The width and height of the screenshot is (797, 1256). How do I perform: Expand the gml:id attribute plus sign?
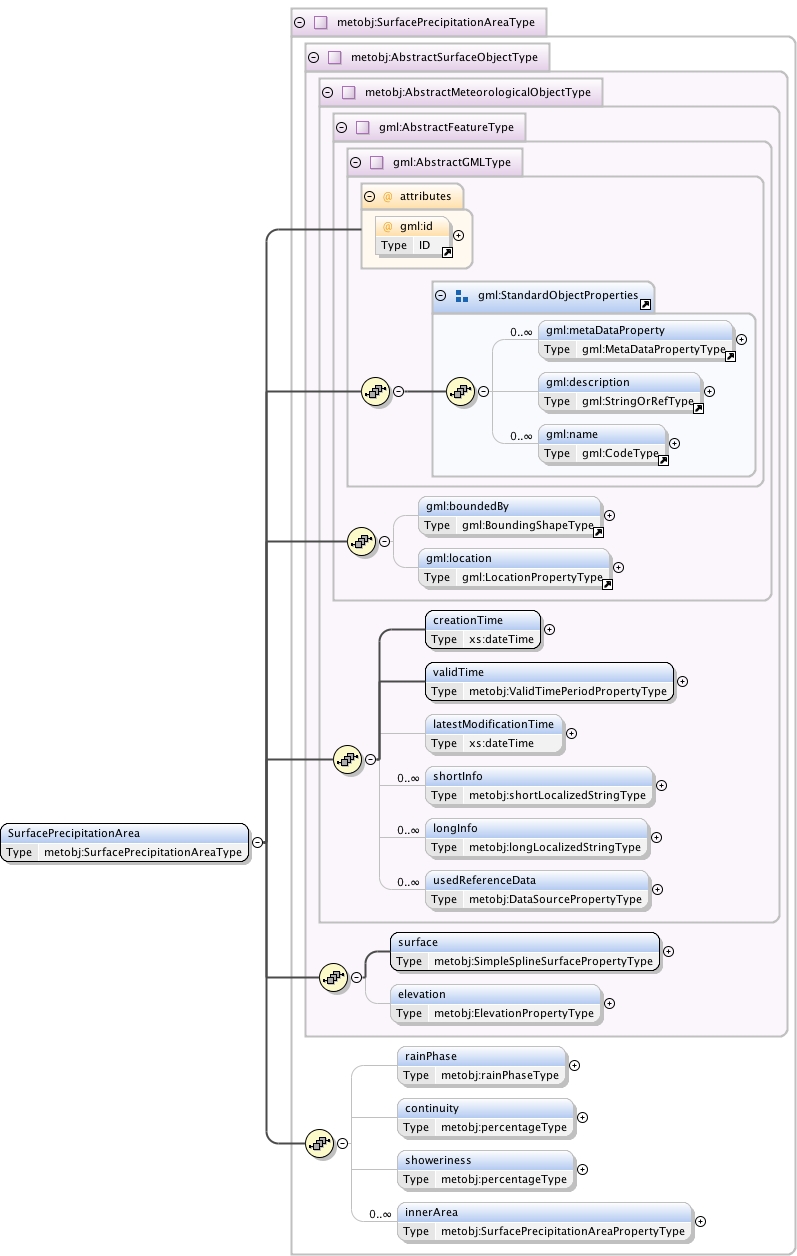pos(458,236)
